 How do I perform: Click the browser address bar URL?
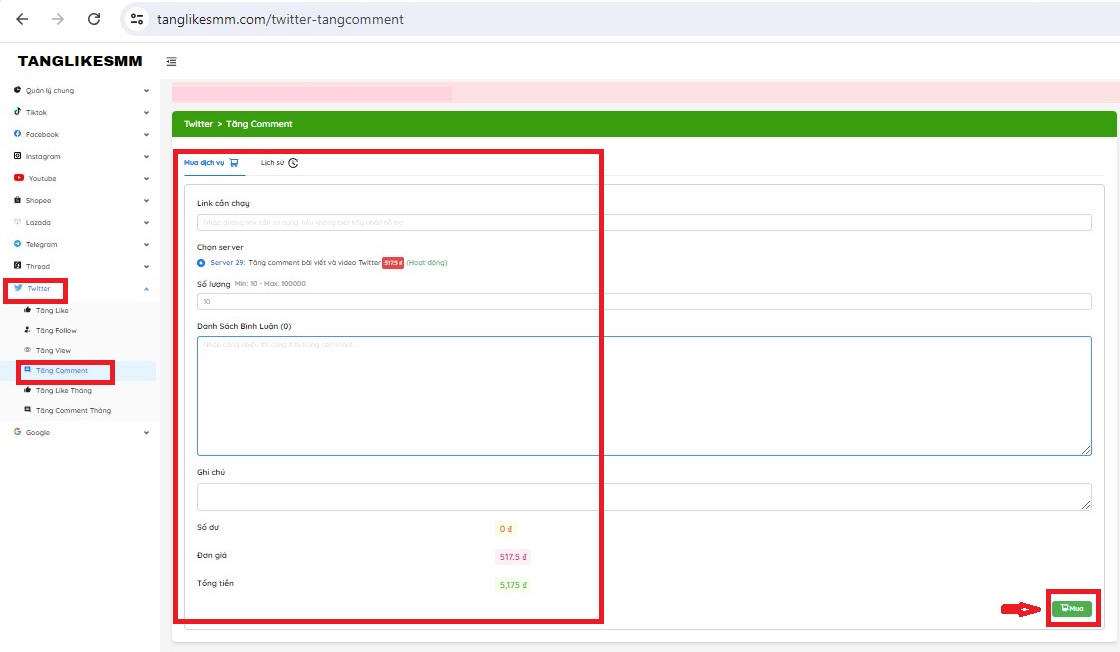280,19
